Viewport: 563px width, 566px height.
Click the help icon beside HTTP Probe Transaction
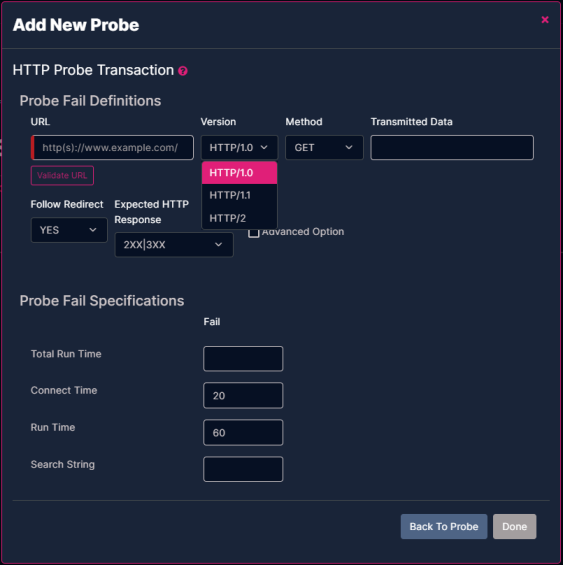pos(183,71)
